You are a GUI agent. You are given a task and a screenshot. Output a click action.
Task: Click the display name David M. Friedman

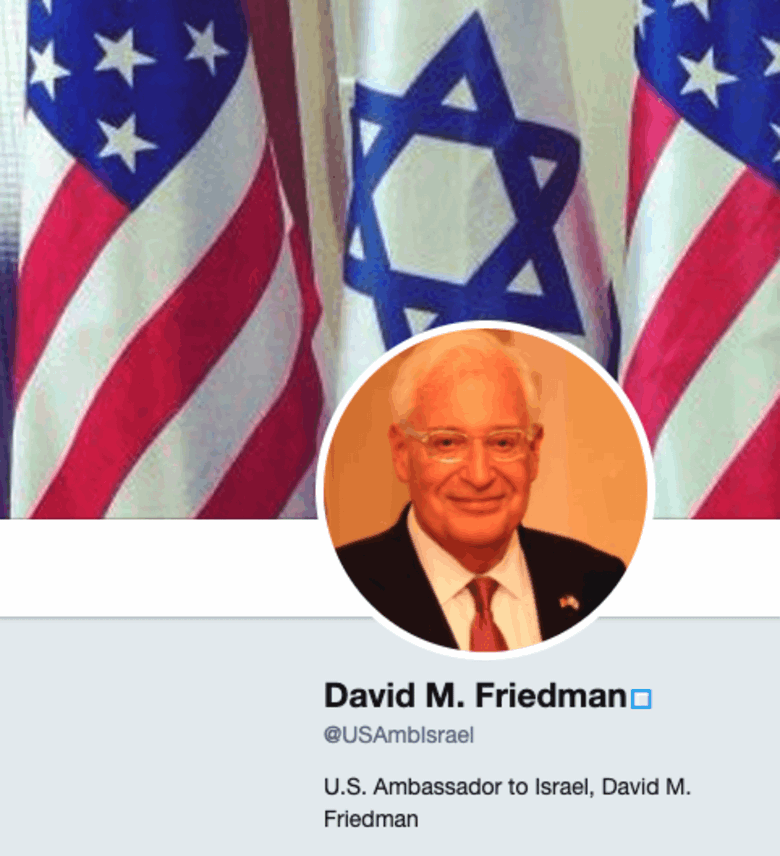click(475, 696)
